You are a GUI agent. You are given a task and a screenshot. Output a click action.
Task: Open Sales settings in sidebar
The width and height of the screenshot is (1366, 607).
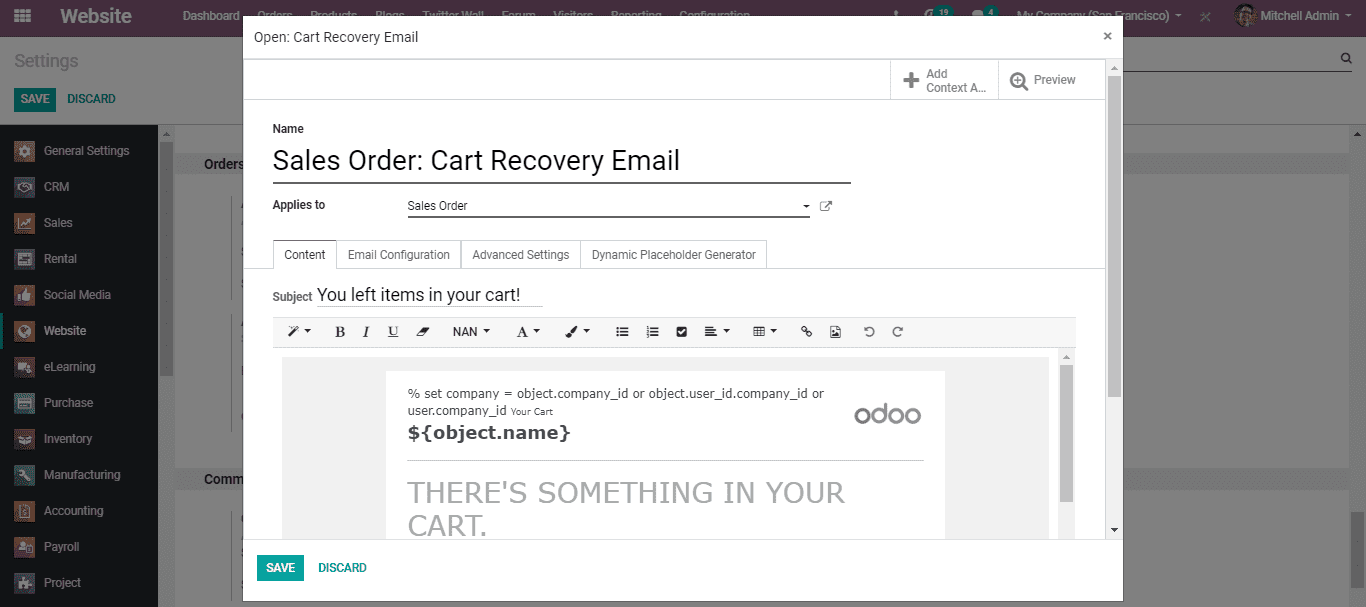[x=79, y=223]
